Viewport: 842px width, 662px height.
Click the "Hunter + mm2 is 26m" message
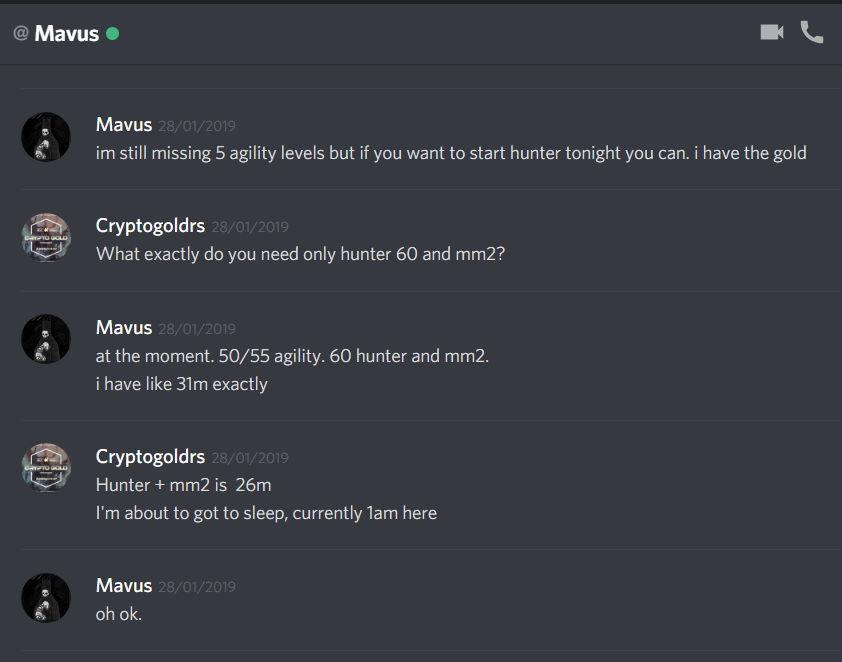coord(184,485)
